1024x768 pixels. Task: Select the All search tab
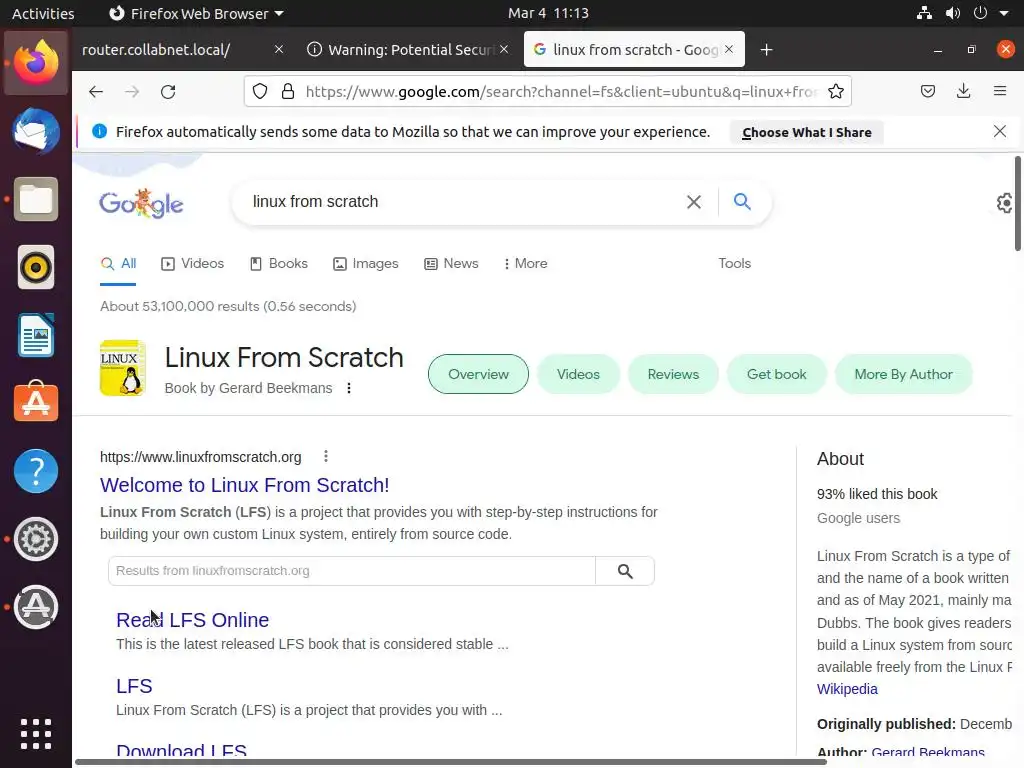click(x=118, y=263)
